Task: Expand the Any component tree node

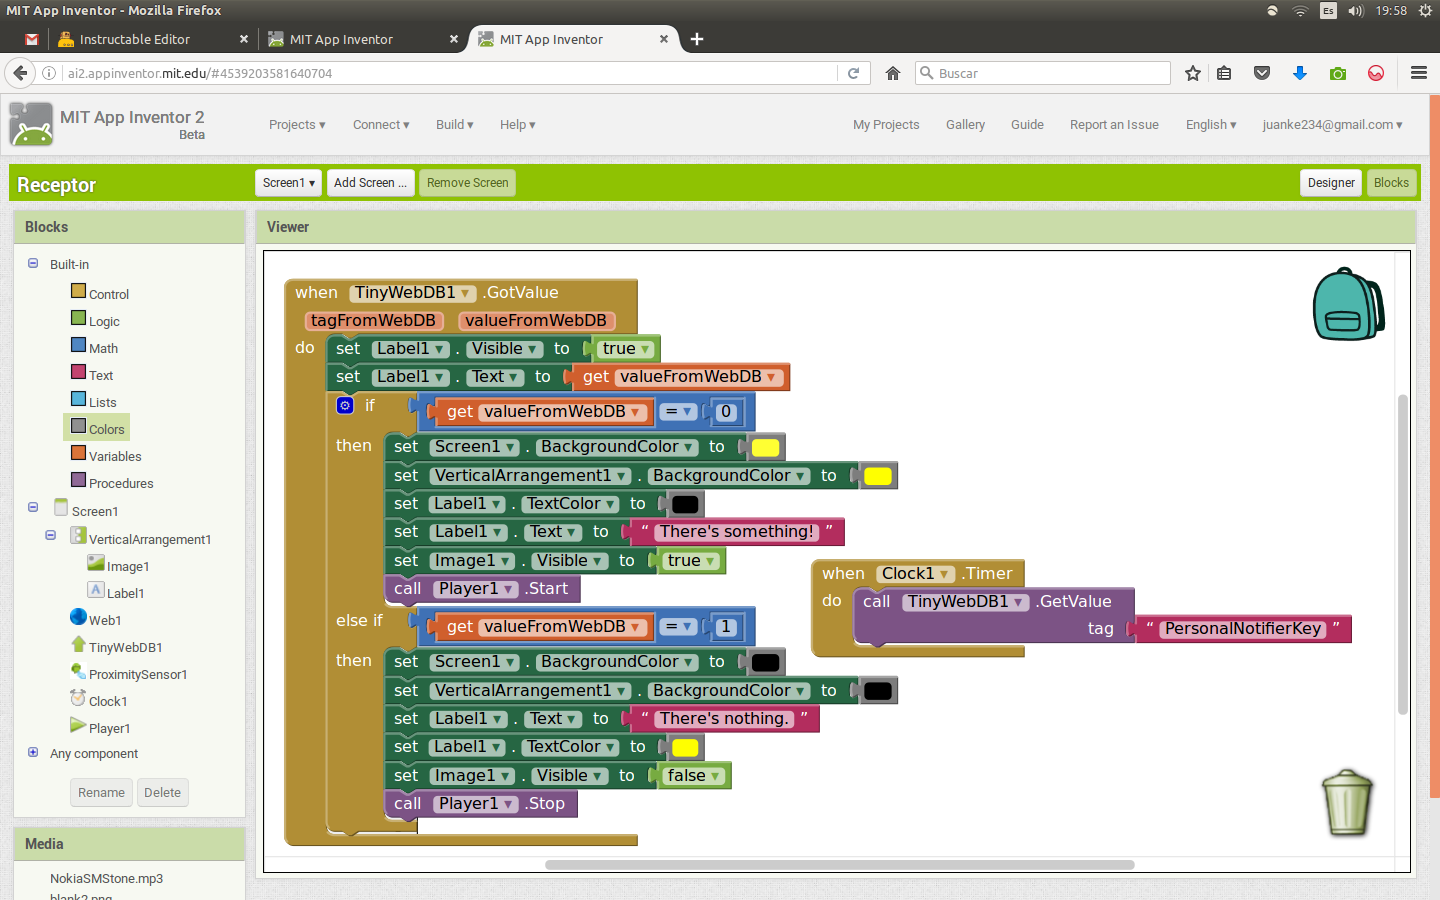Action: click(x=33, y=752)
